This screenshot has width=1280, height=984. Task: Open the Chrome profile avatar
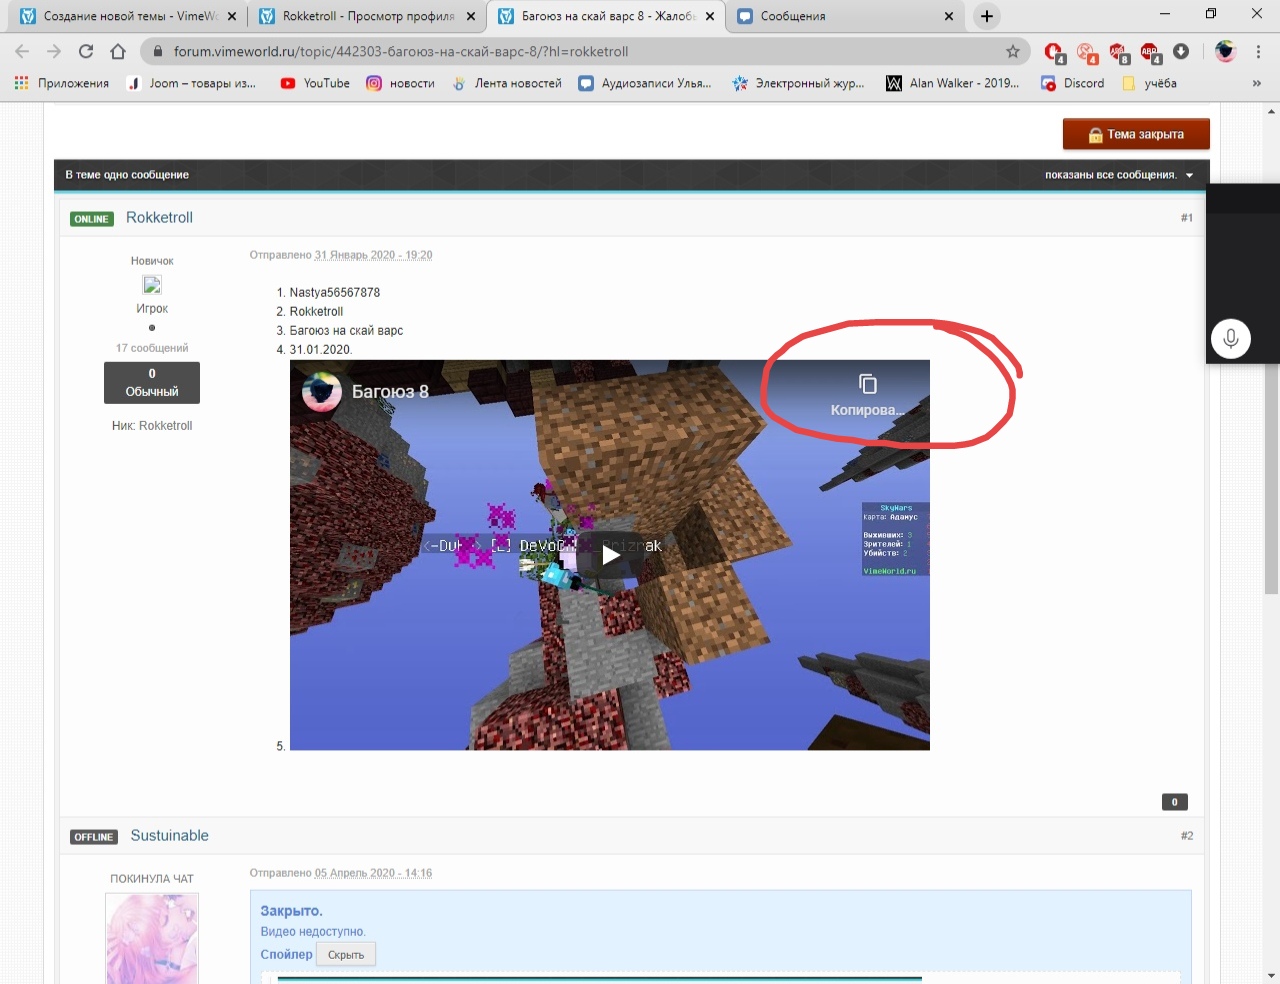click(x=1225, y=51)
